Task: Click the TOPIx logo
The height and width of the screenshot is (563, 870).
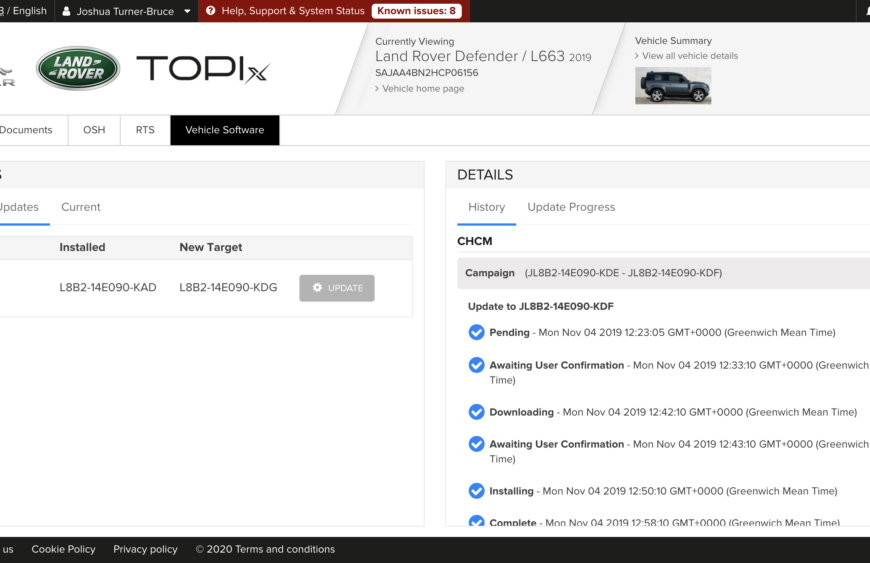Action: pyautogui.click(x=203, y=69)
